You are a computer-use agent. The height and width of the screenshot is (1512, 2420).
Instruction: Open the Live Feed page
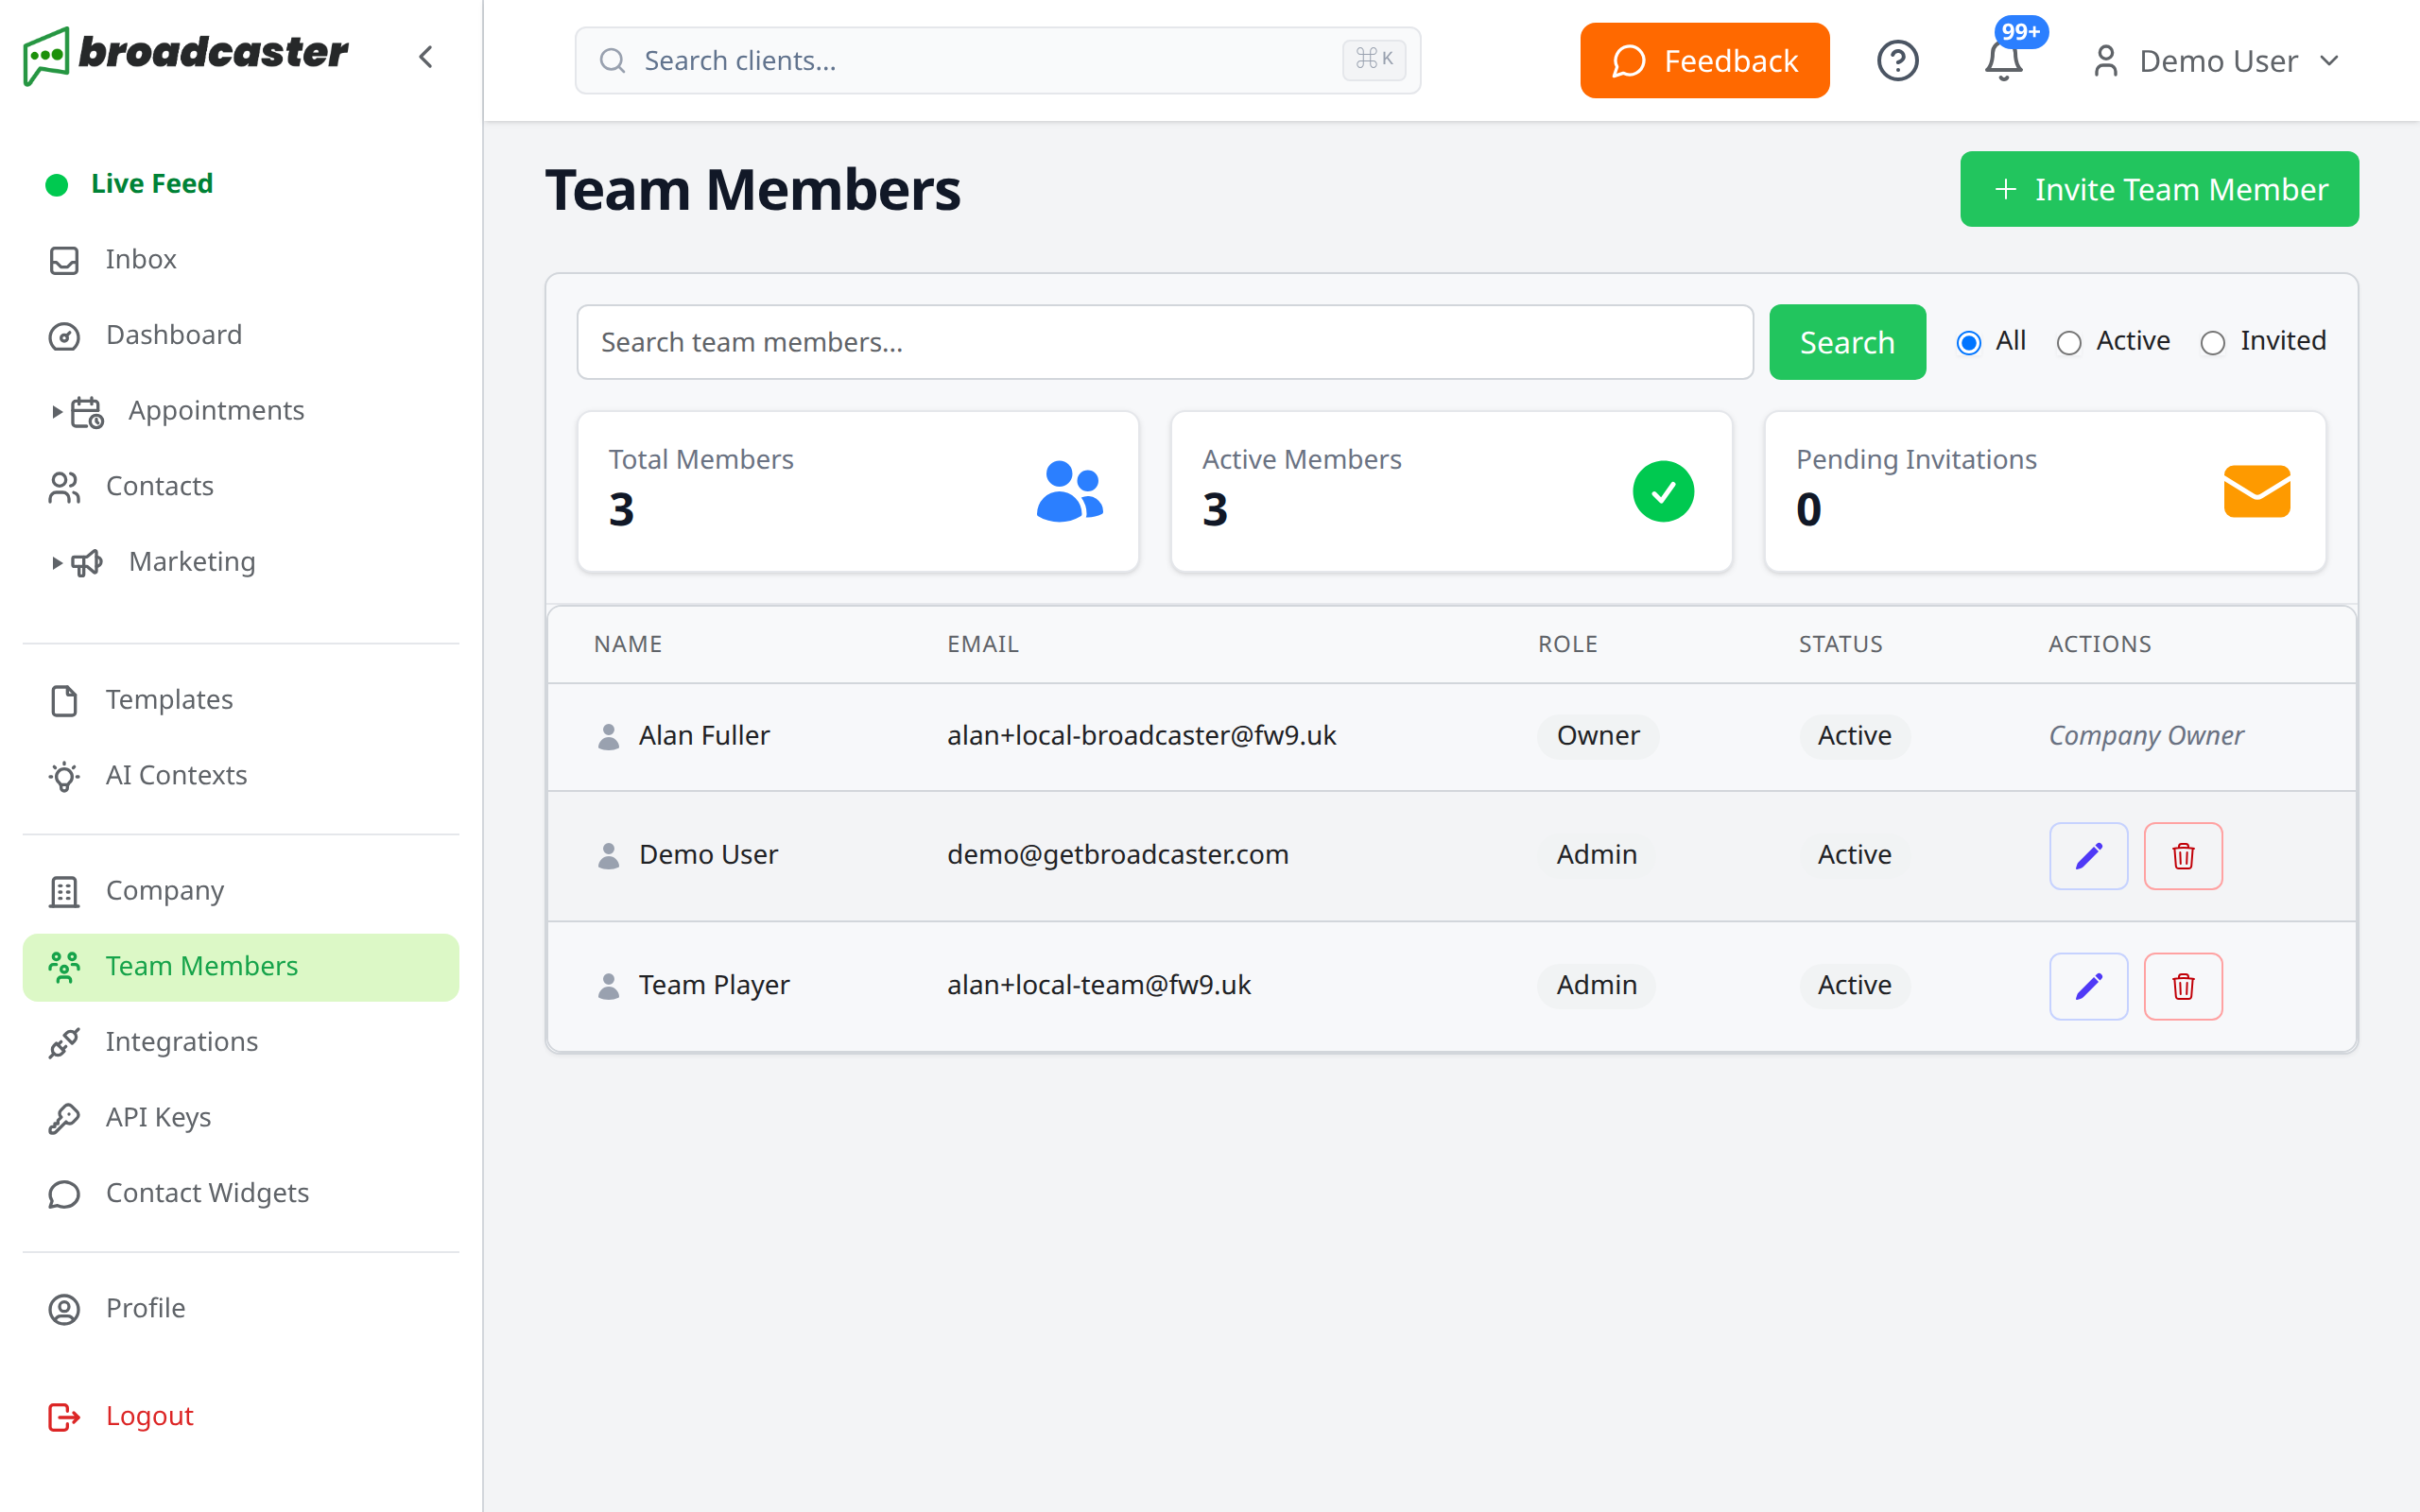click(x=240, y=184)
